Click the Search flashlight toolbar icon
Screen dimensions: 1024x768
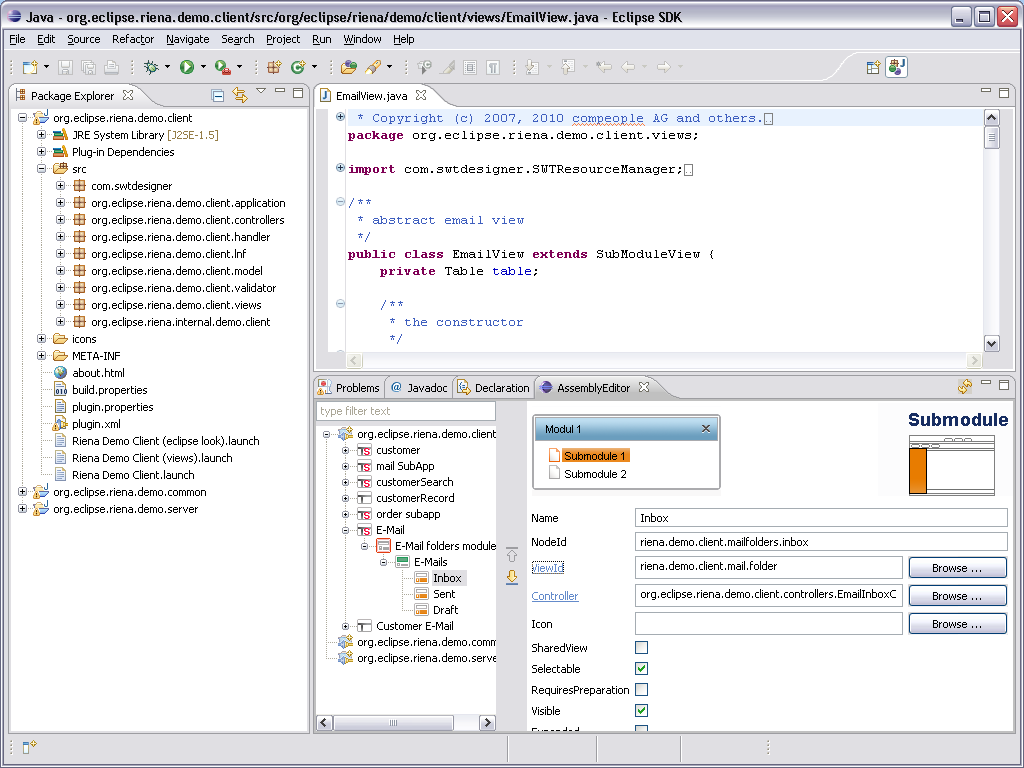pyautogui.click(x=373, y=67)
